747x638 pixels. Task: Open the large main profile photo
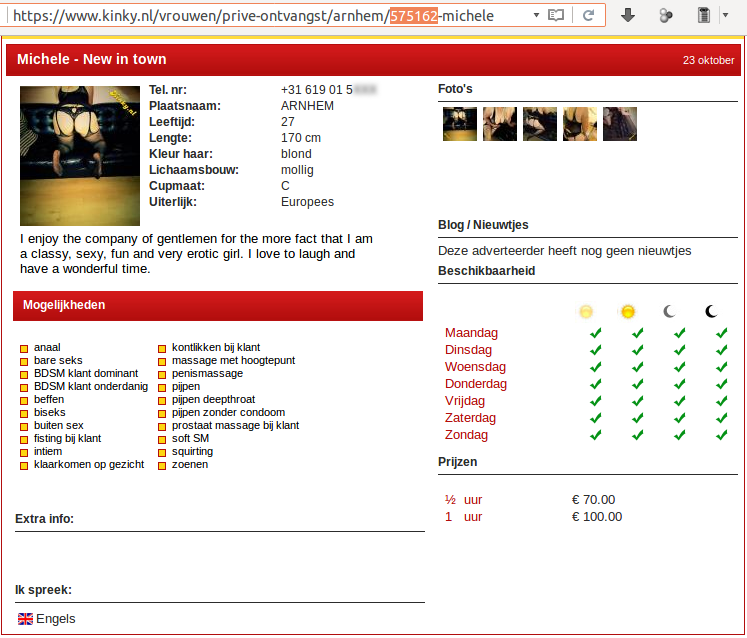pos(80,156)
